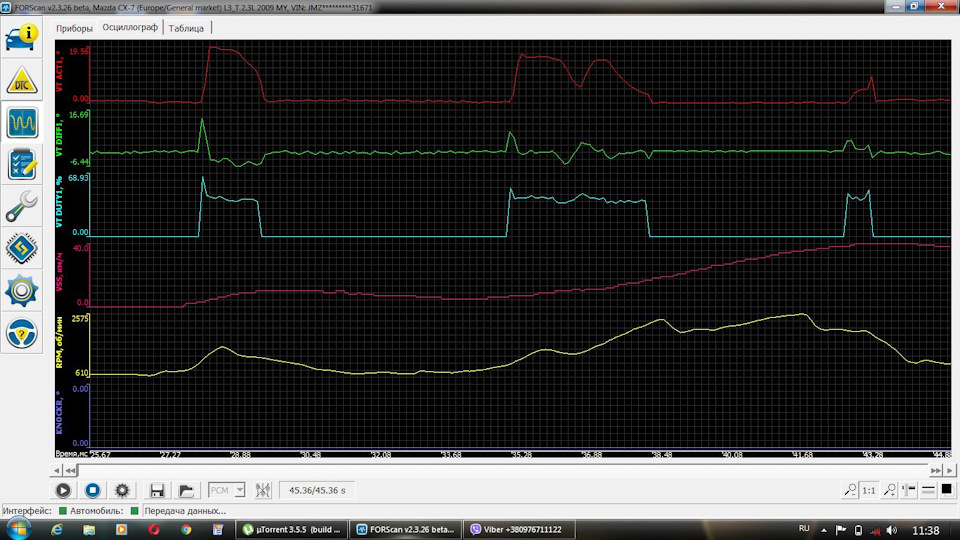Switch to the µTorrent 3.5.5 taskbar window

291,530
